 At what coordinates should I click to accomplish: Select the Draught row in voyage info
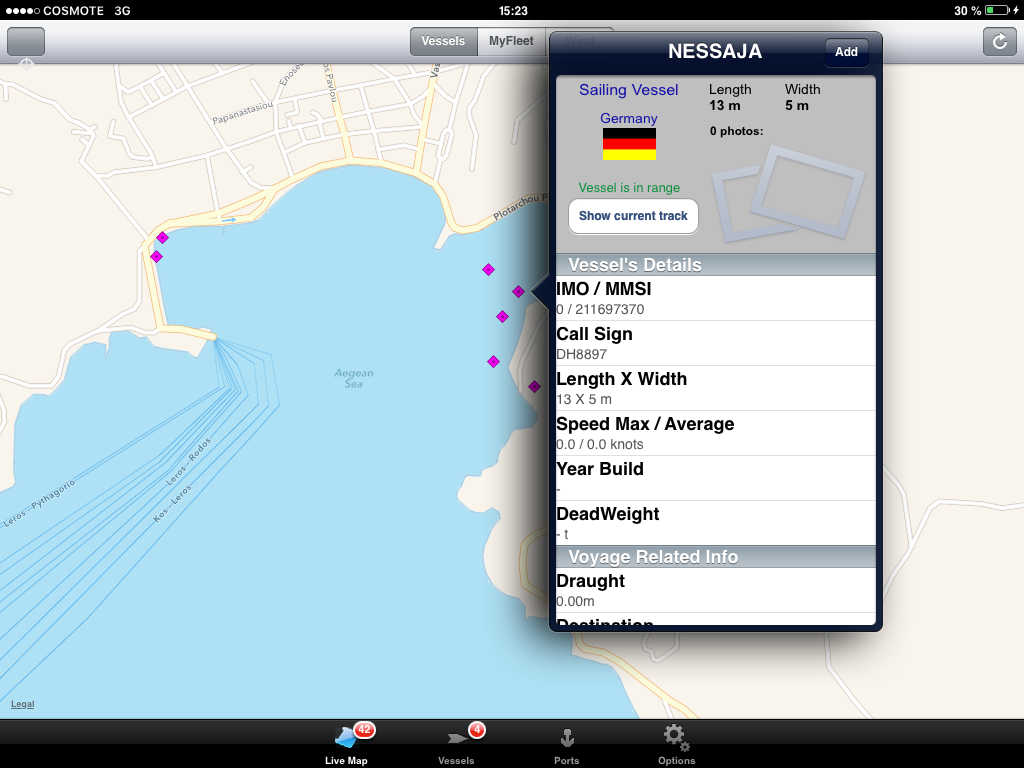pos(715,590)
